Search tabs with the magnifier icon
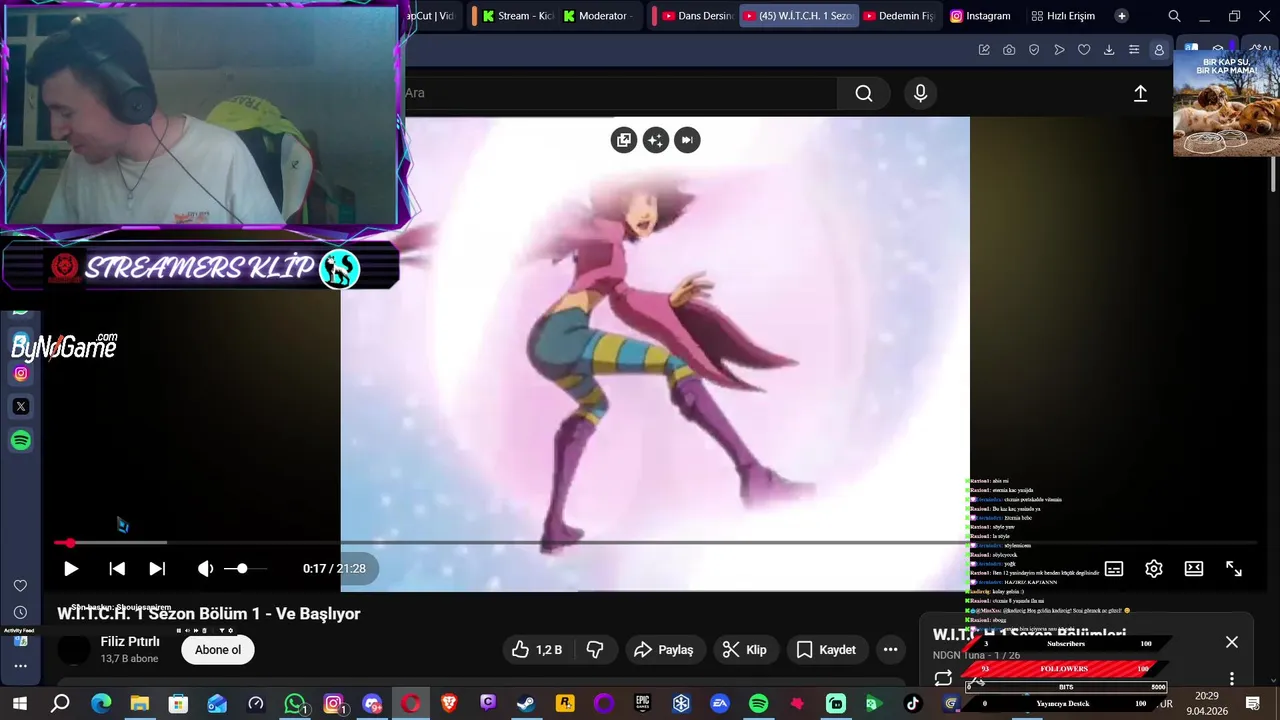Screen dimensions: 1280x720 [x=1174, y=16]
